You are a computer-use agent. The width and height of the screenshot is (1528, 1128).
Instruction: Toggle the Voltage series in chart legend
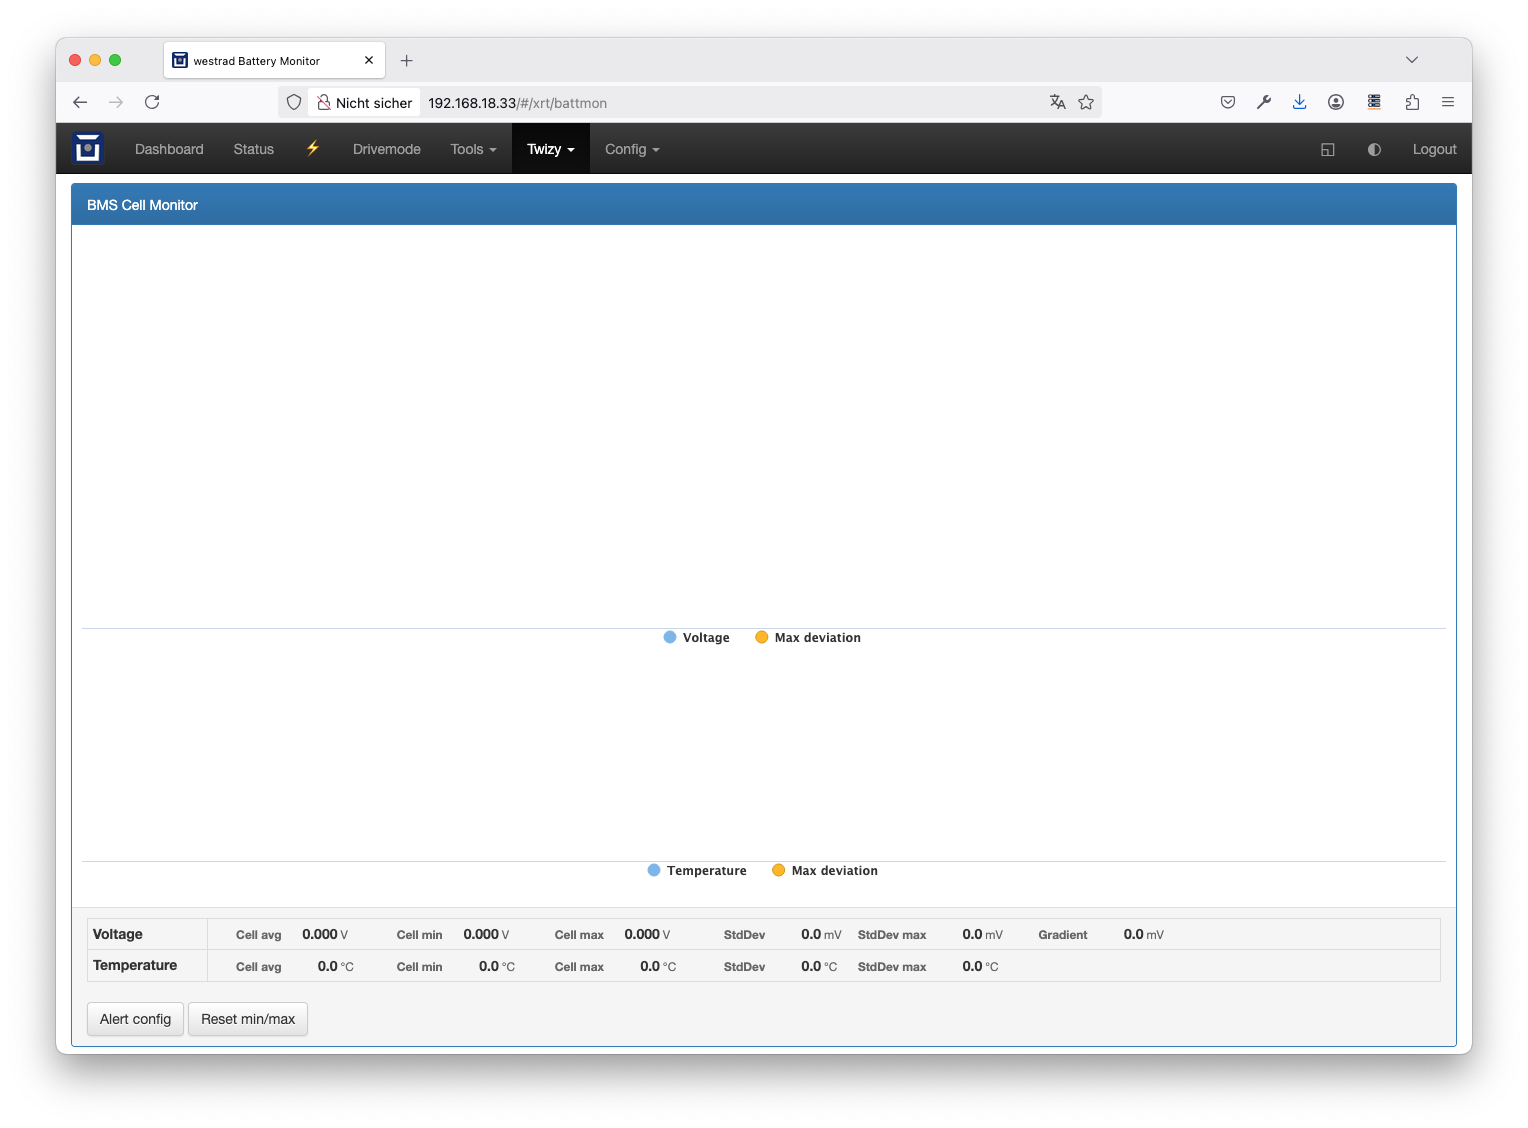tap(697, 638)
